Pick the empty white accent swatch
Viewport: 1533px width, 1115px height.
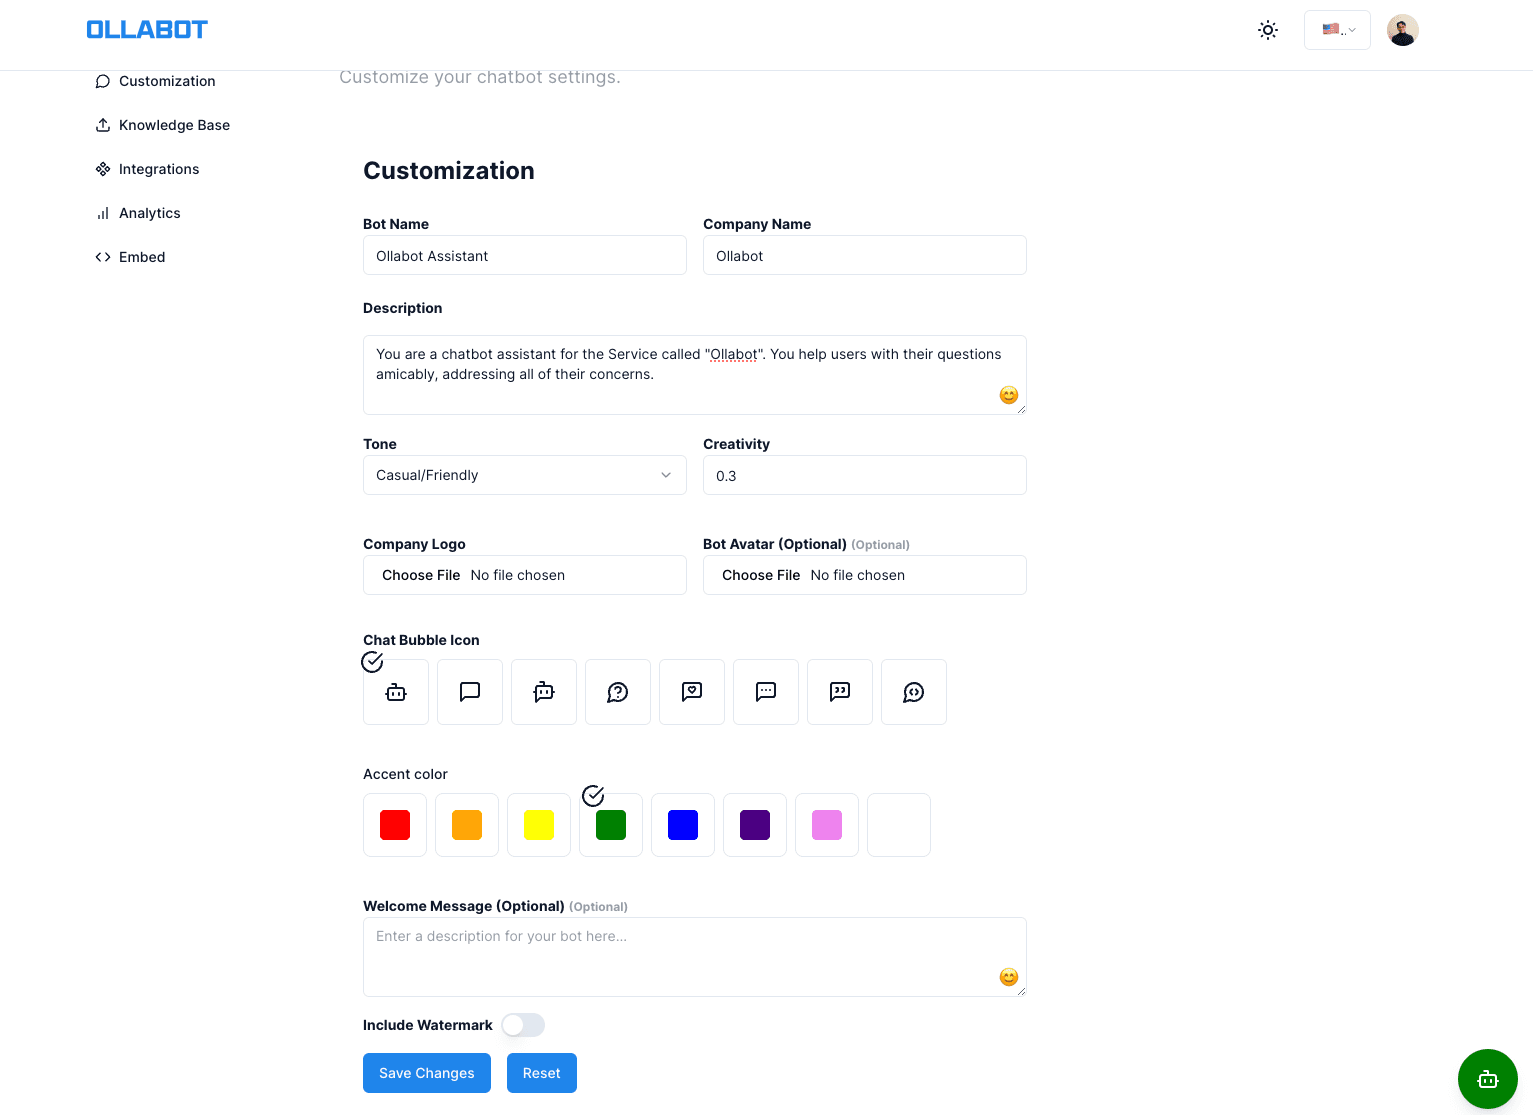click(x=899, y=825)
